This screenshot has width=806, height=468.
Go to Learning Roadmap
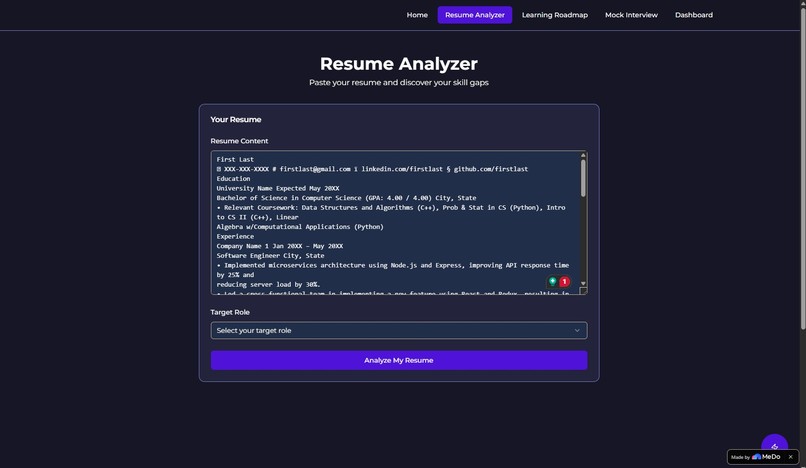click(555, 15)
